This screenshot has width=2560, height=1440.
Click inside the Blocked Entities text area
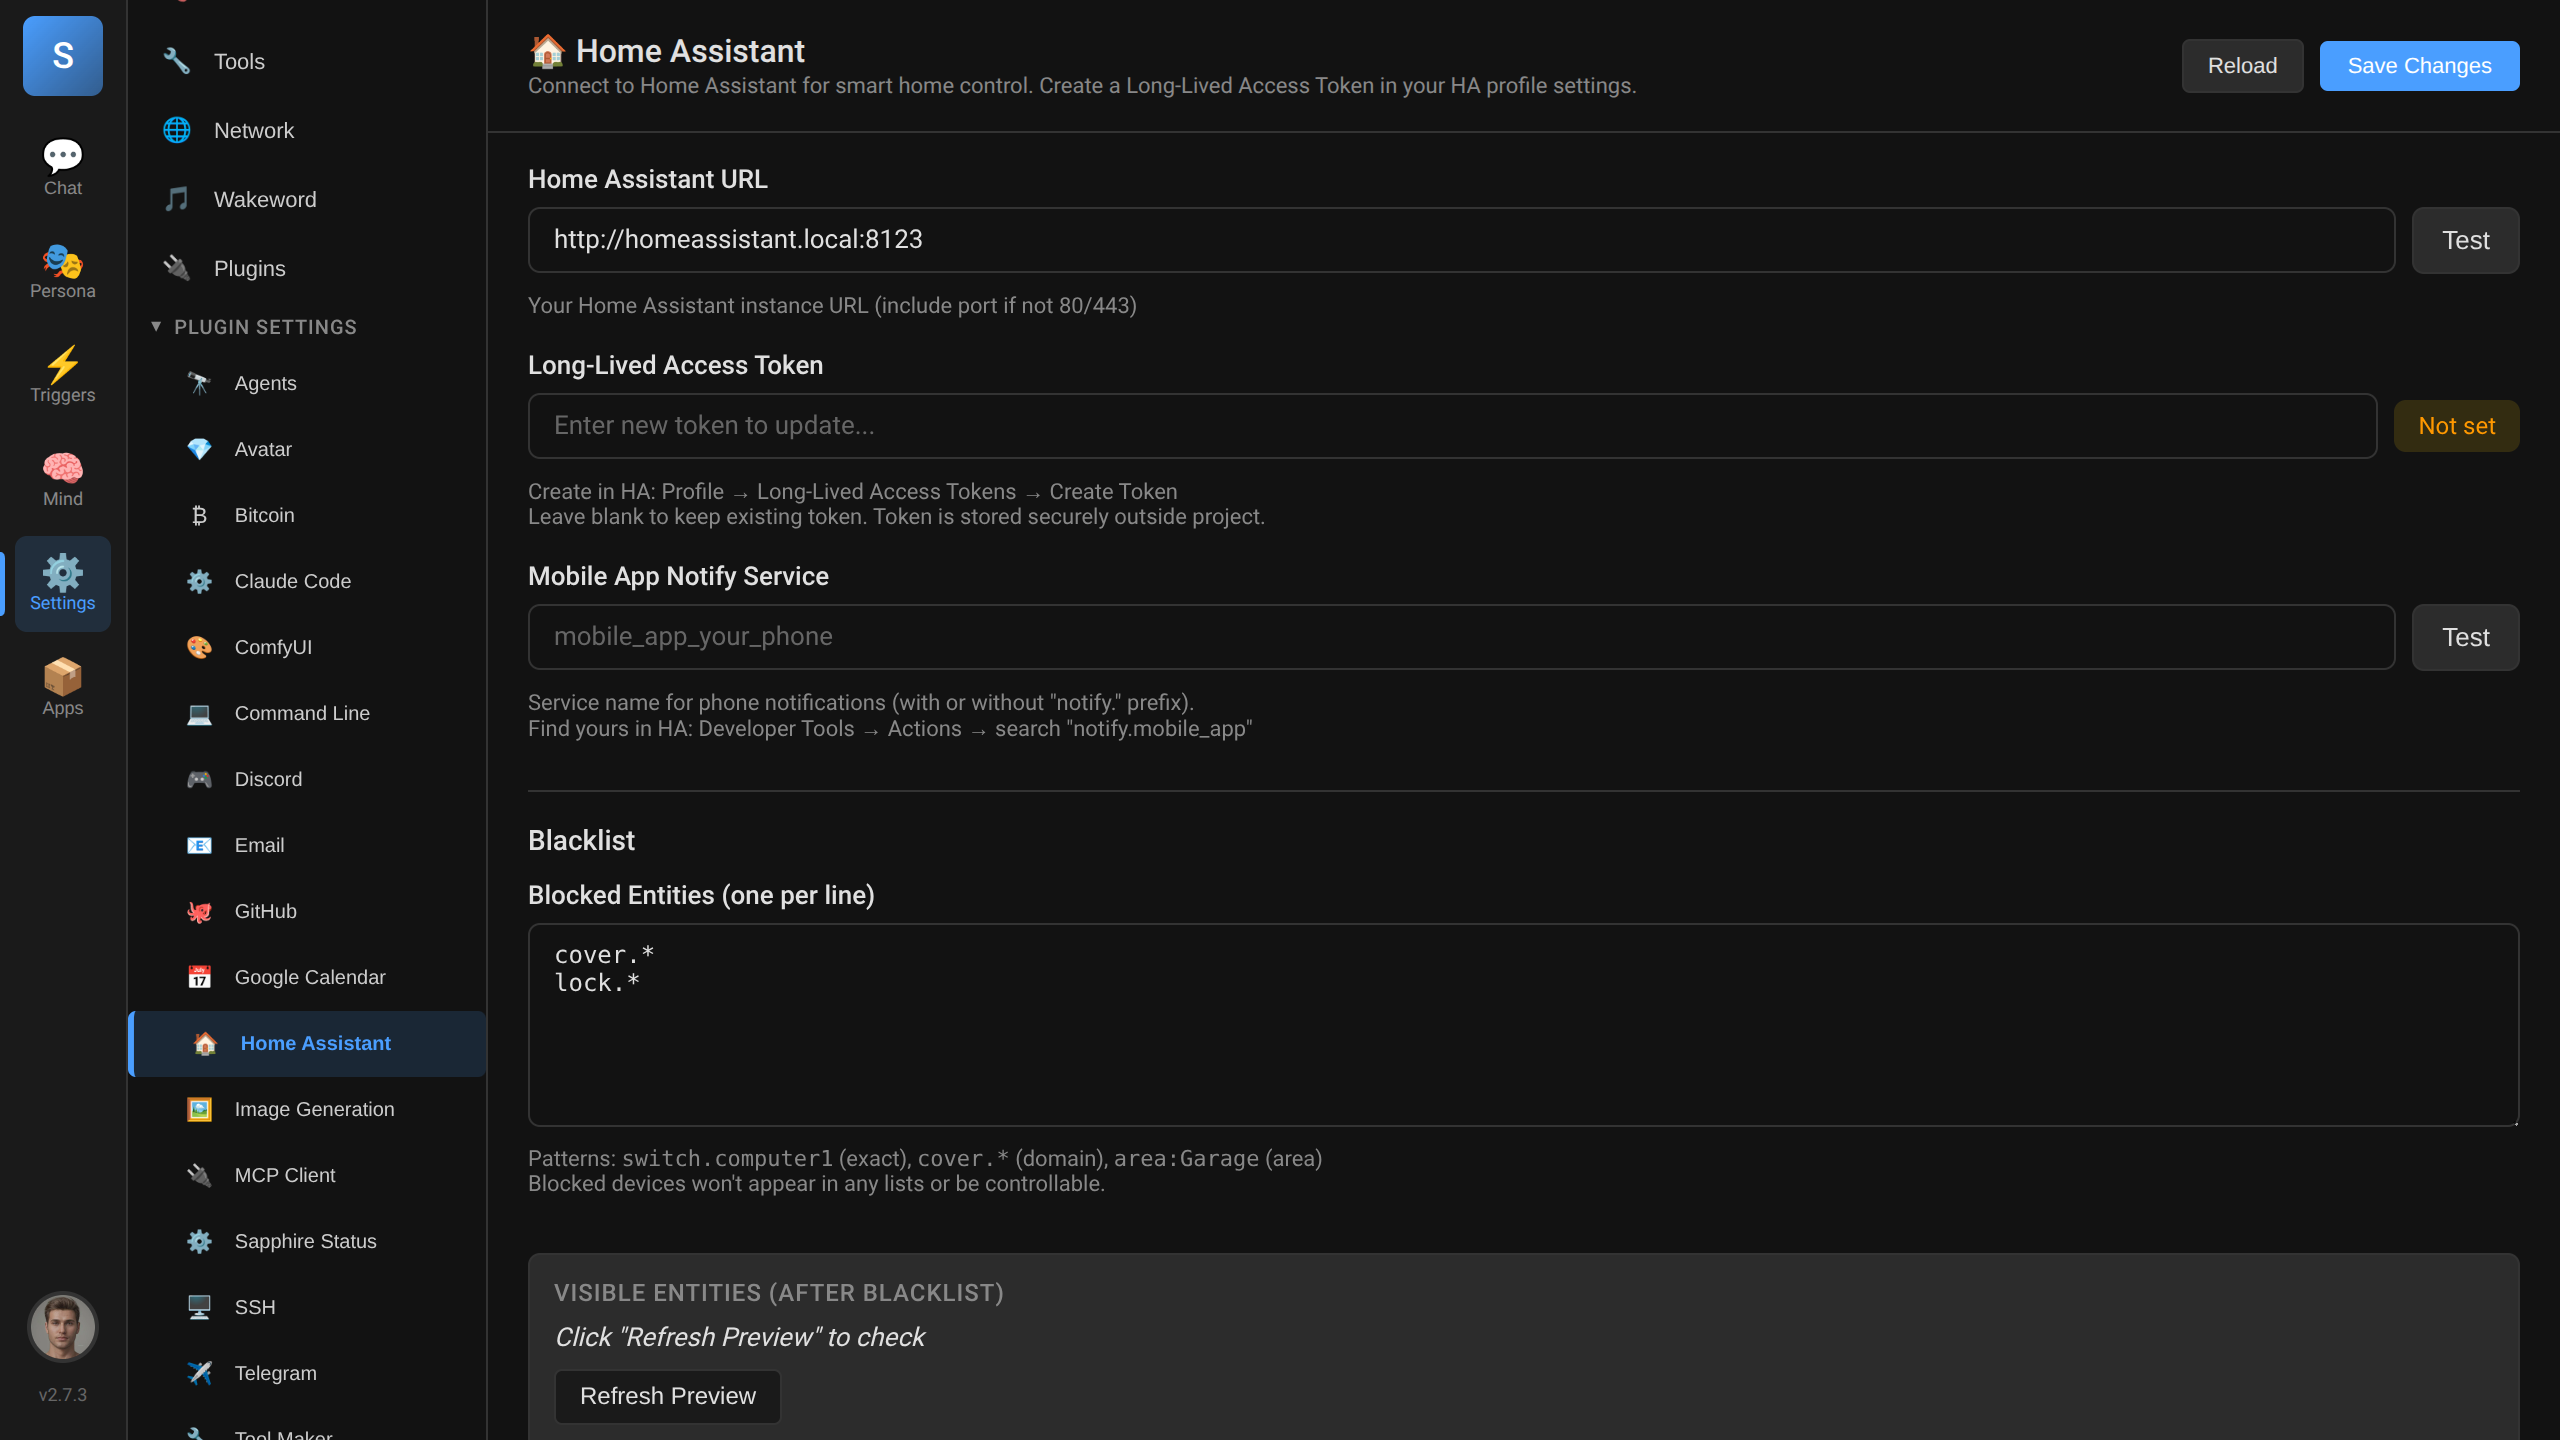1523,1025
